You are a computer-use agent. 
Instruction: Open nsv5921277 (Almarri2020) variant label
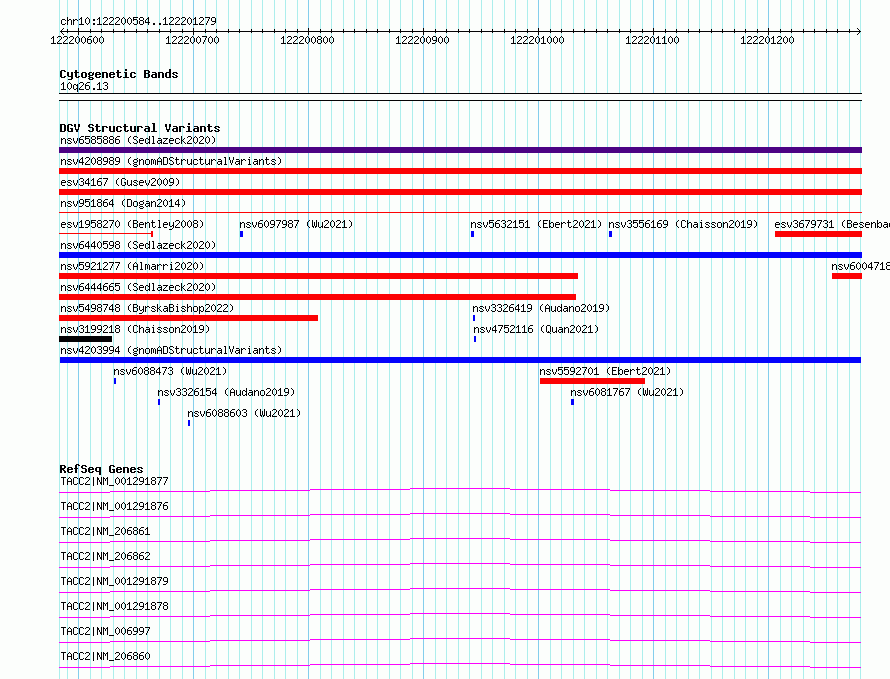pos(132,266)
